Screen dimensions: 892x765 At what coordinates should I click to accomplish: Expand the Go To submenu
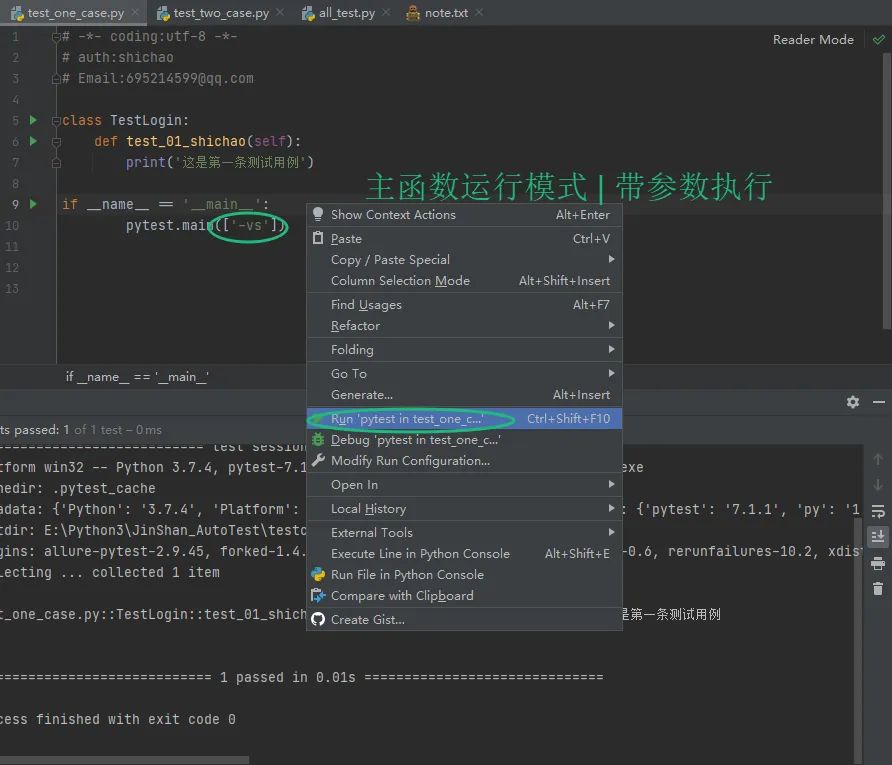tap(464, 373)
